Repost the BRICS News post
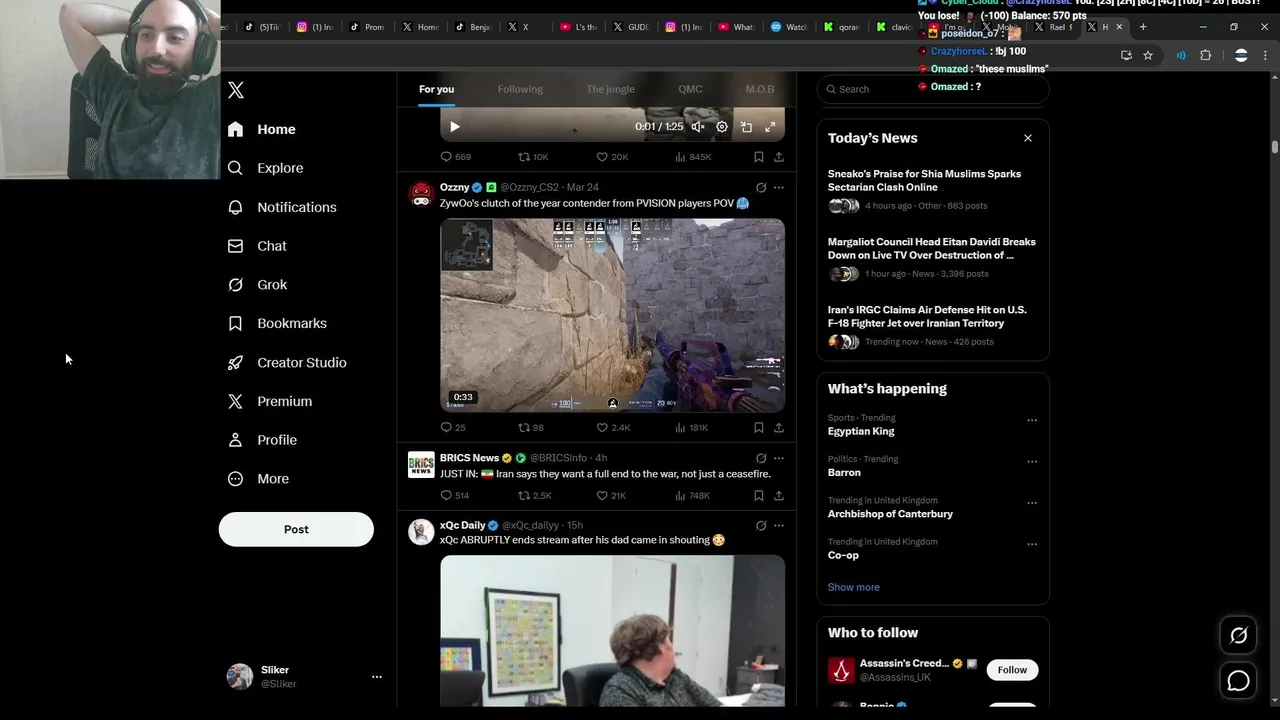The width and height of the screenshot is (1280, 720). [534, 496]
